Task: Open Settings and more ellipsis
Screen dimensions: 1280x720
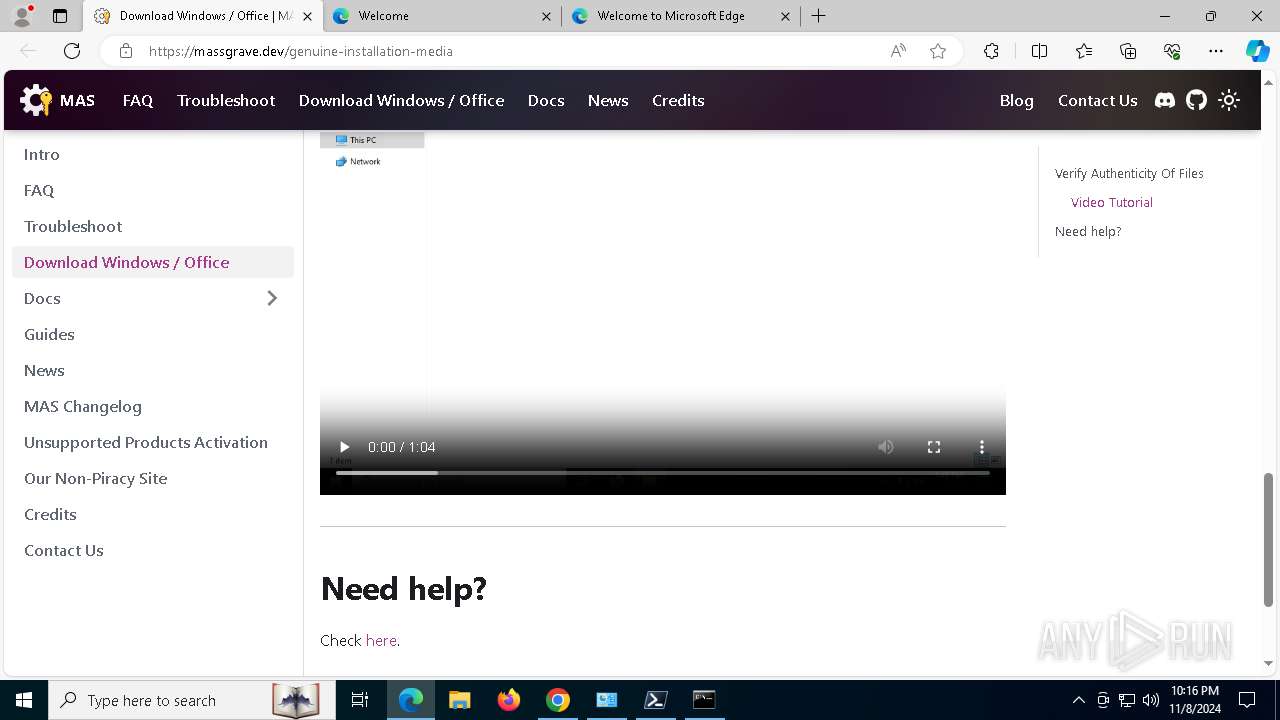Action: click(1216, 51)
